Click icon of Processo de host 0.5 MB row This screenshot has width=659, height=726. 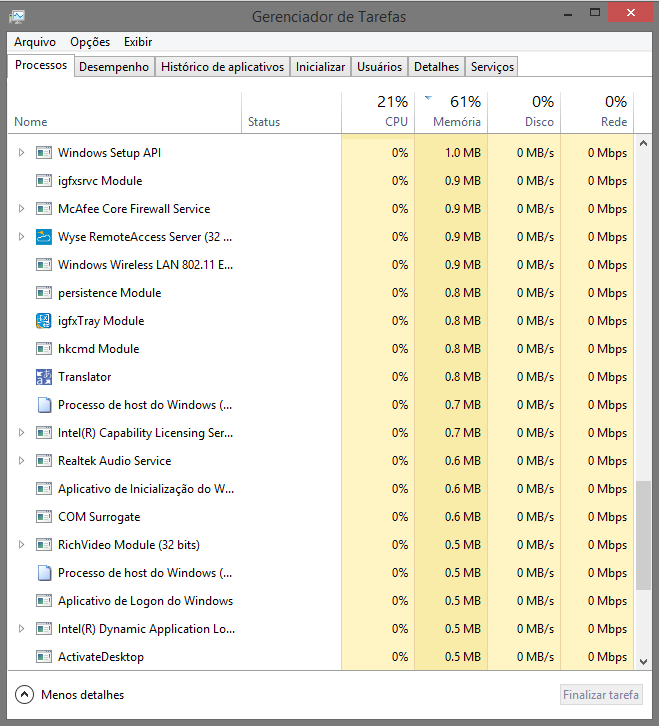tap(44, 573)
